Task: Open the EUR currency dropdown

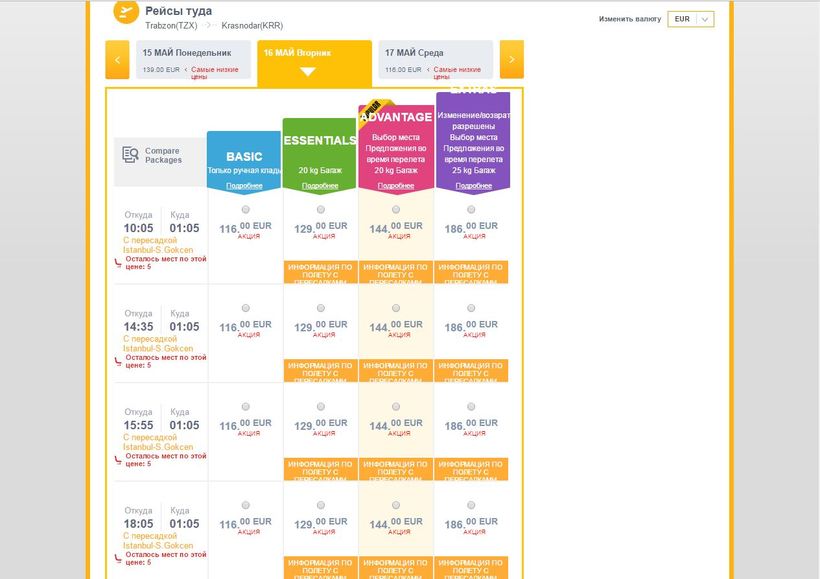Action: click(x=691, y=19)
